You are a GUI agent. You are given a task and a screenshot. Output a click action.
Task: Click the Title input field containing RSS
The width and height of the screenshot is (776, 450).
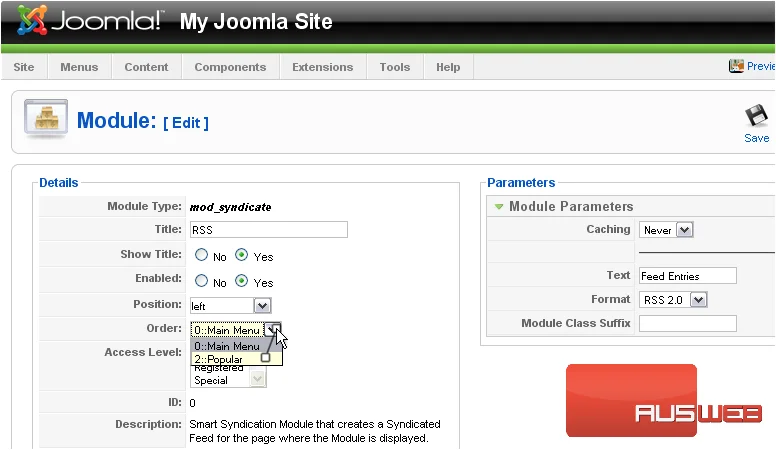[269, 230]
